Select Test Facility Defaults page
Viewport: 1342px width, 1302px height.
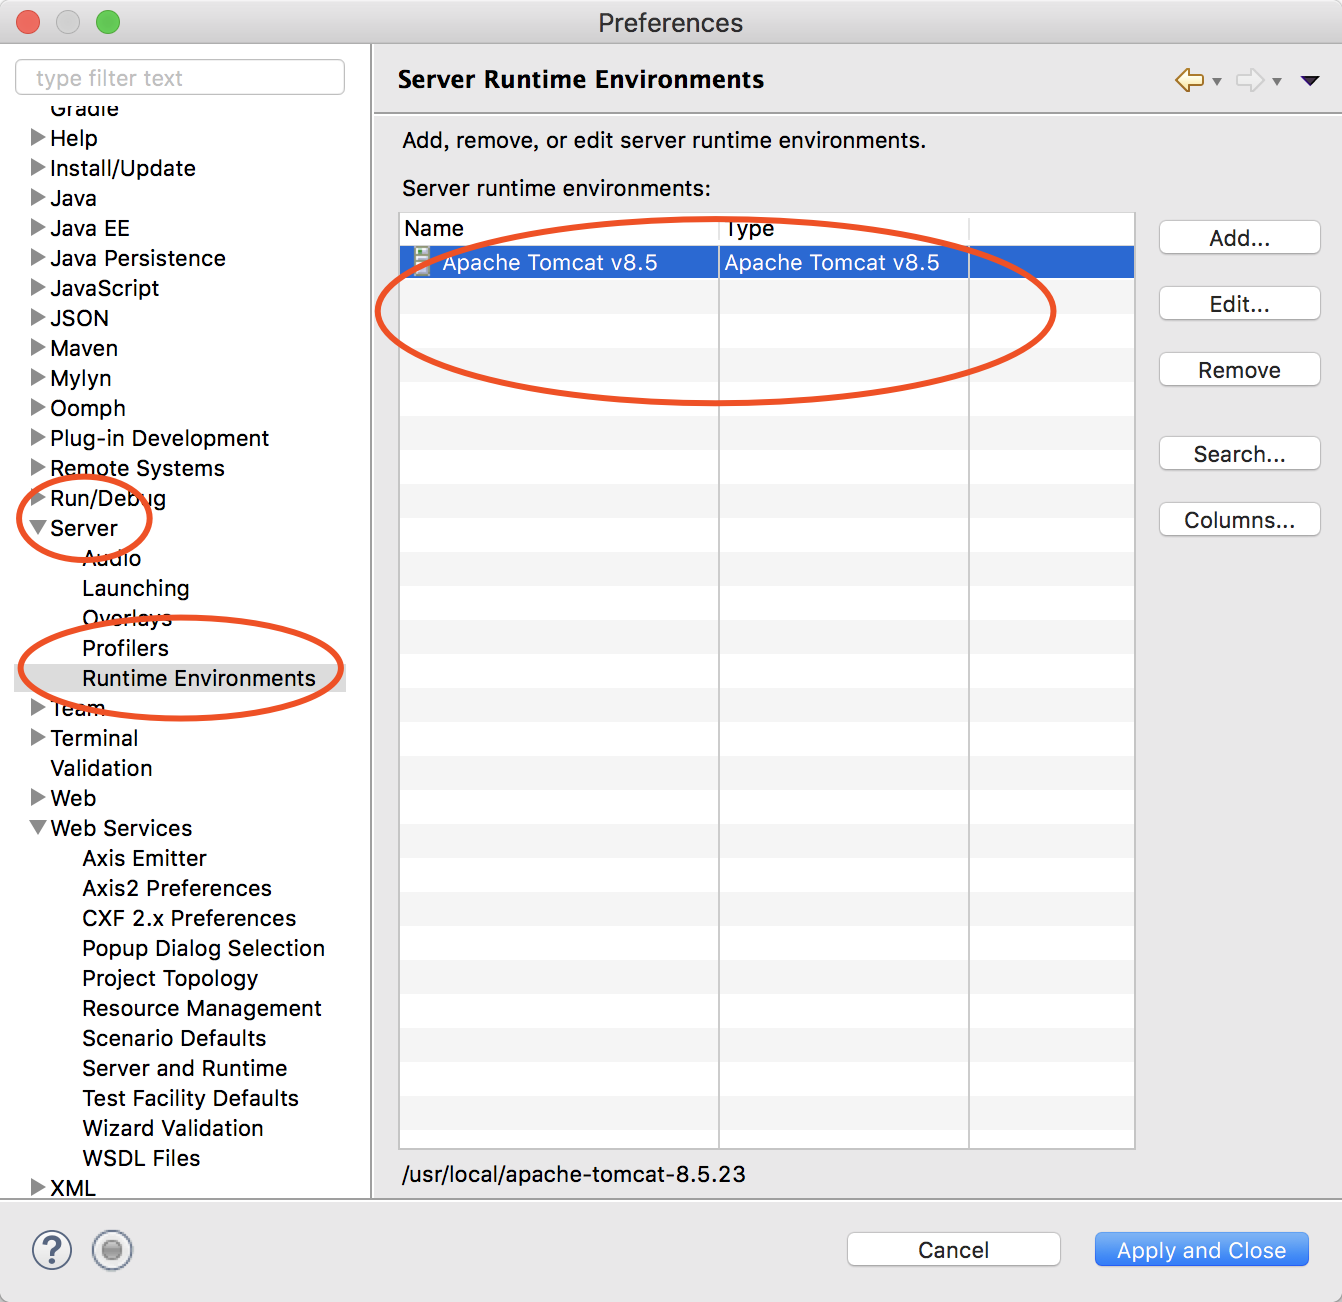(x=191, y=1098)
